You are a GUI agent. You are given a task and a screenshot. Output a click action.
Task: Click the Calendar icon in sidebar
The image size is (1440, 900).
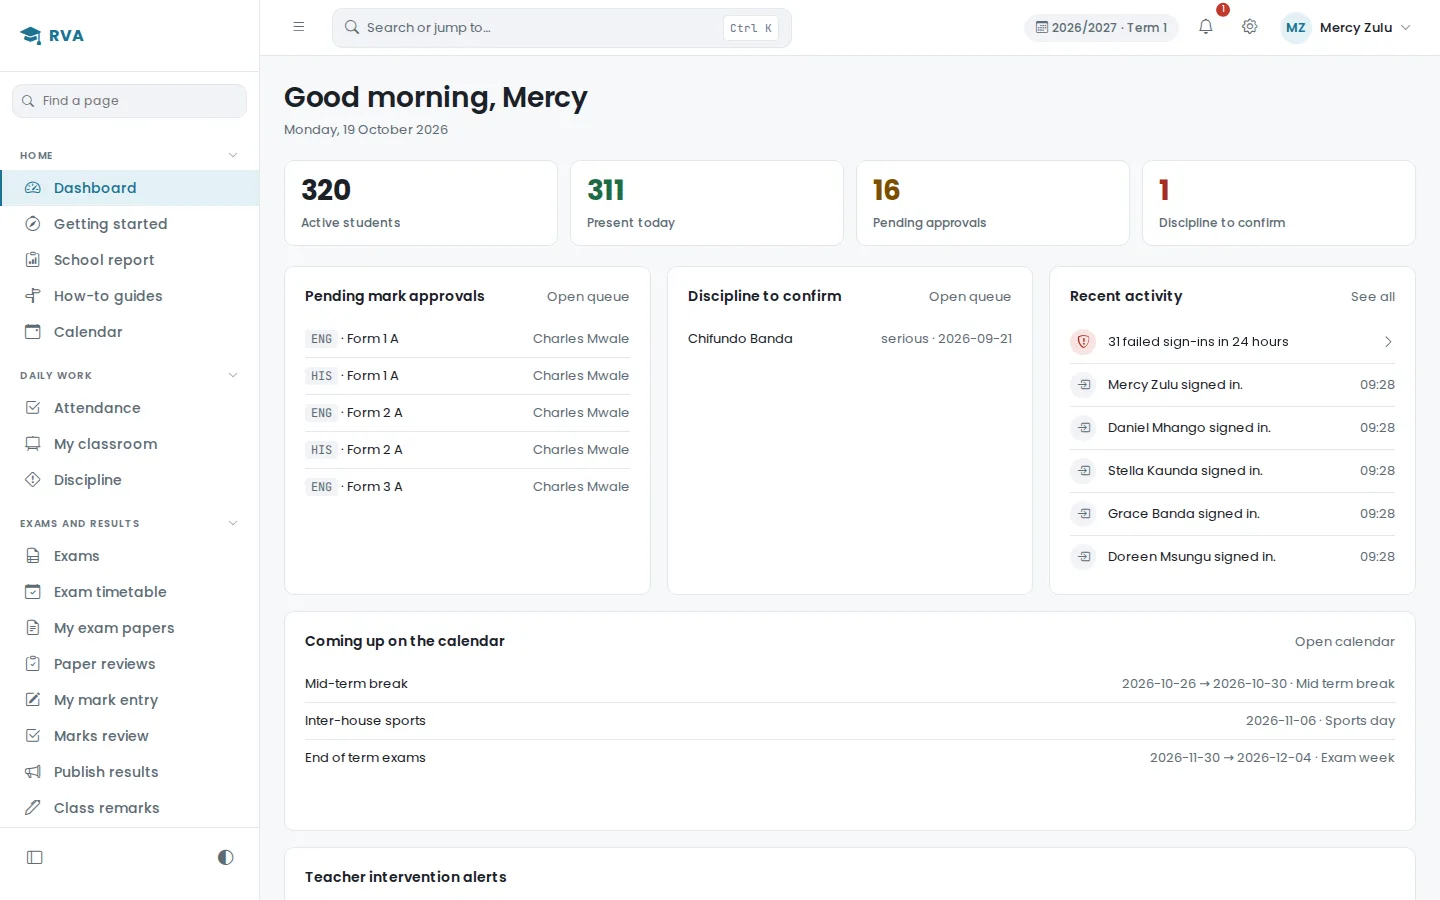pyautogui.click(x=33, y=332)
